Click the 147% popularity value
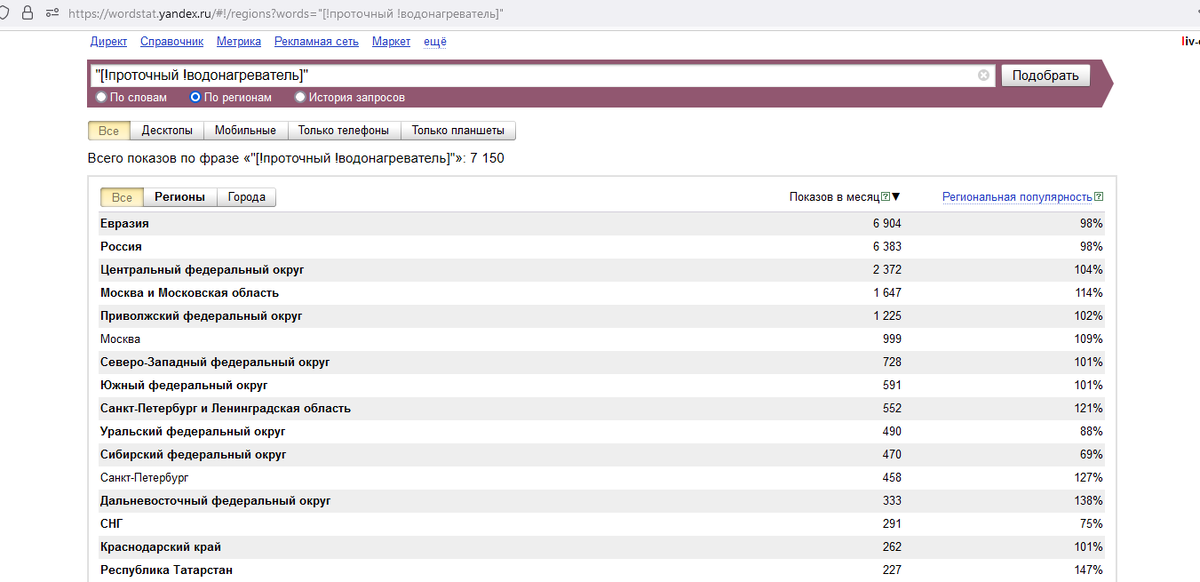Screen dimensions: 1200x582 (x=1090, y=570)
